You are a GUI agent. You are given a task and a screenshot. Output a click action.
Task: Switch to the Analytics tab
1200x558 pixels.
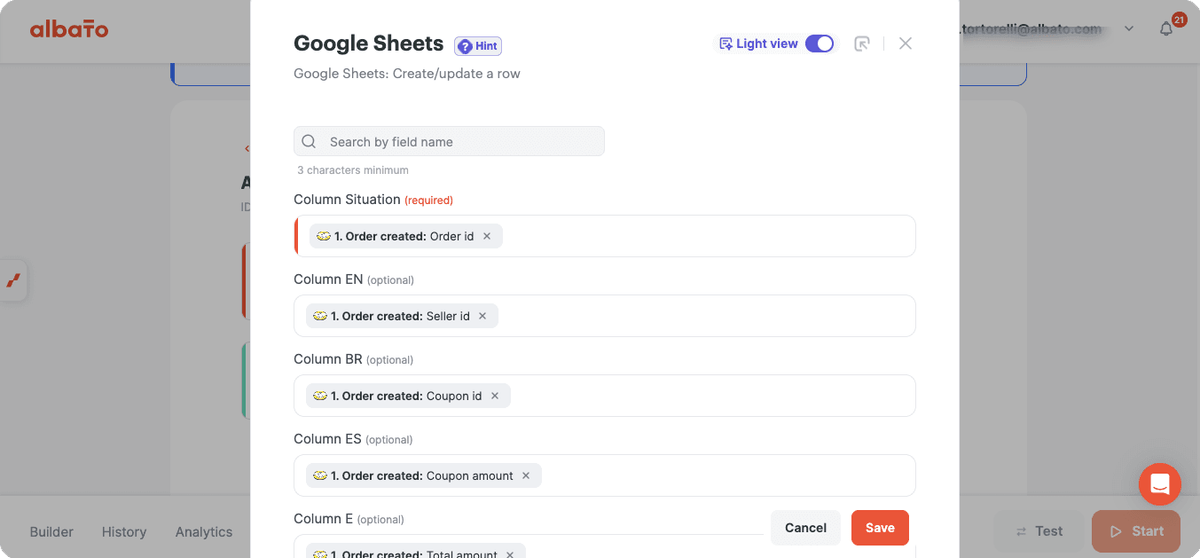point(204,532)
